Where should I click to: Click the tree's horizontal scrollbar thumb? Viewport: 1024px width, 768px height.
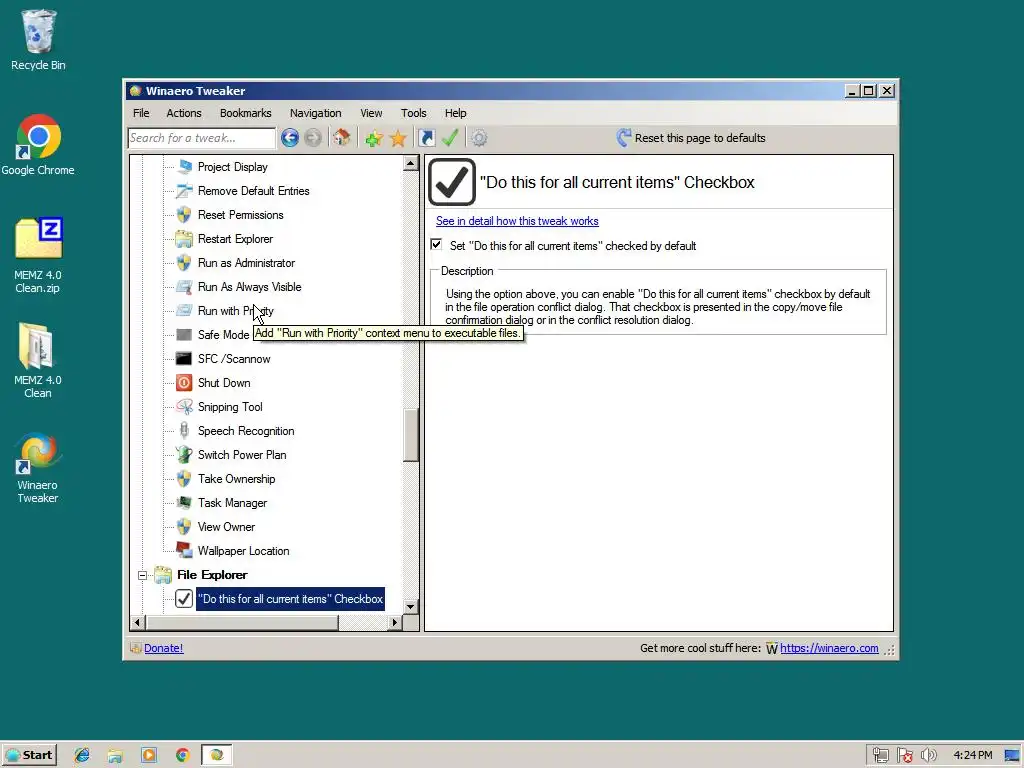(x=242, y=622)
